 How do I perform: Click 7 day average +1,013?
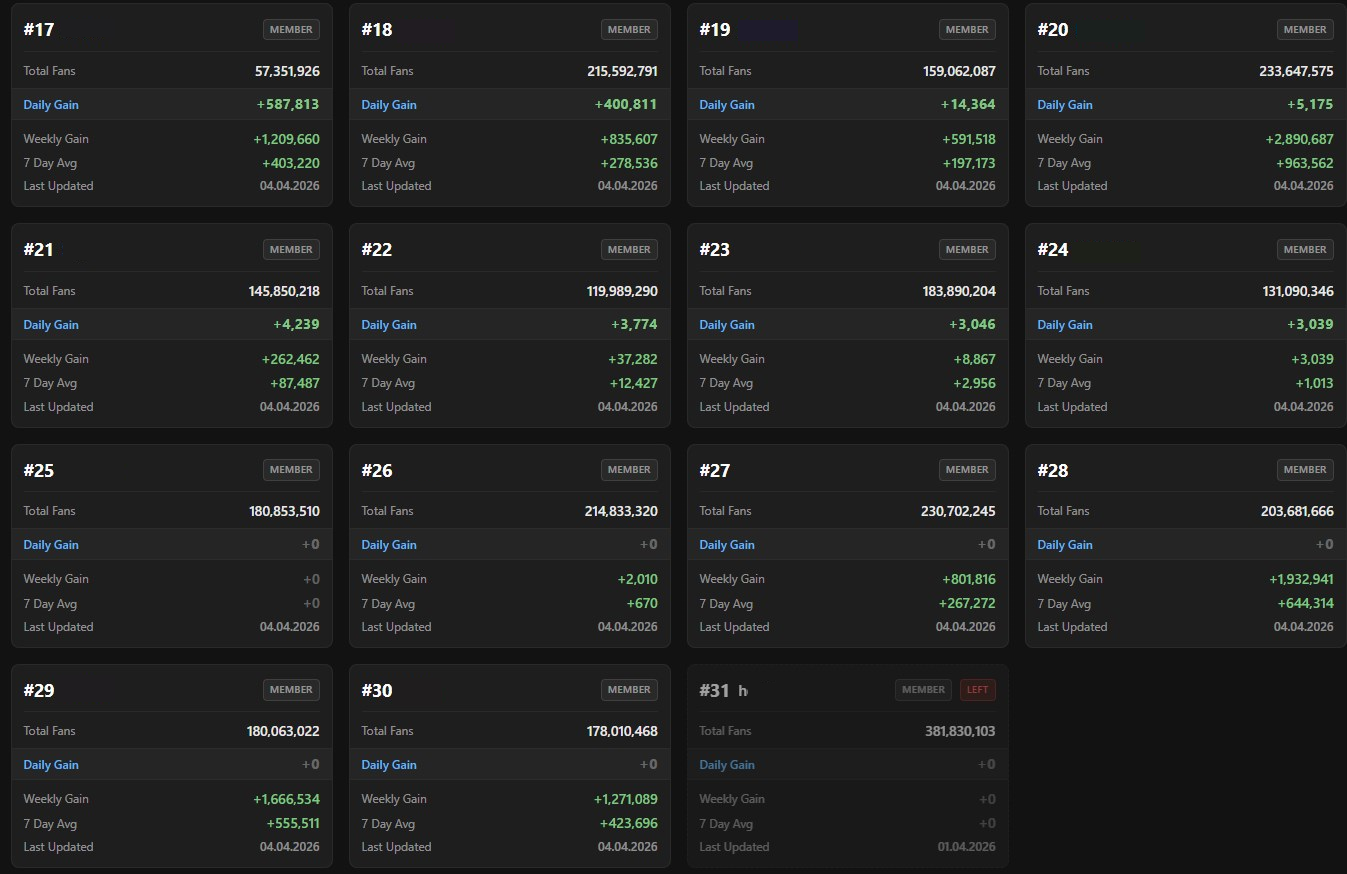click(x=1314, y=383)
